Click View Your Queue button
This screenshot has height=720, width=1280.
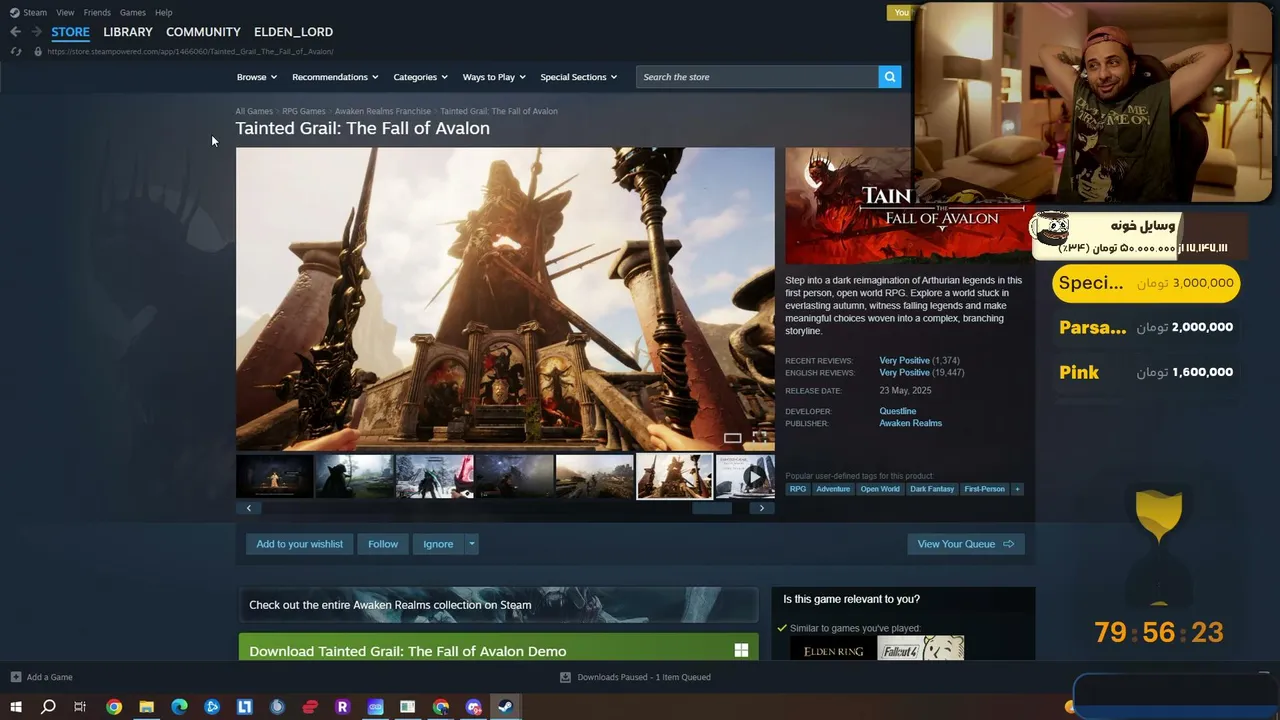point(966,544)
